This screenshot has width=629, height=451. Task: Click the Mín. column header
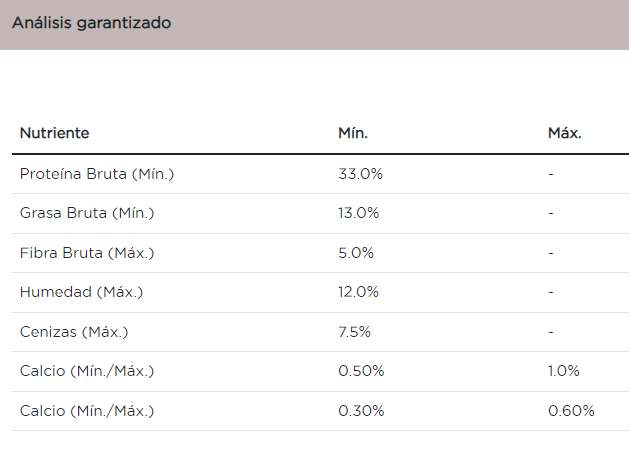353,133
